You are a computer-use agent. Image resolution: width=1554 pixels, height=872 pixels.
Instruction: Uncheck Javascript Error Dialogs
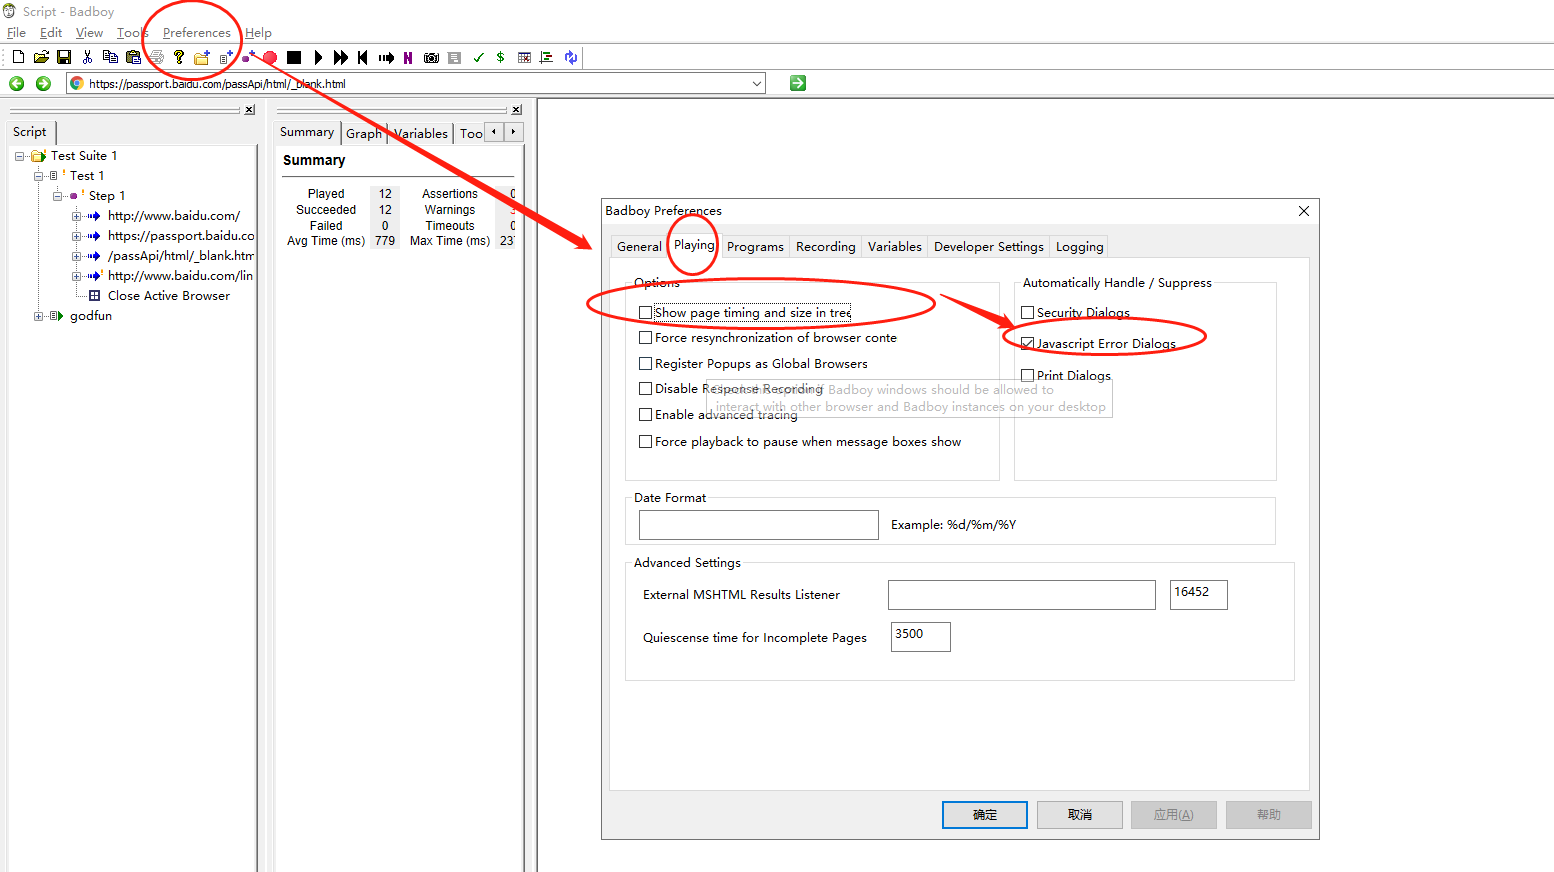pyautogui.click(x=1028, y=344)
